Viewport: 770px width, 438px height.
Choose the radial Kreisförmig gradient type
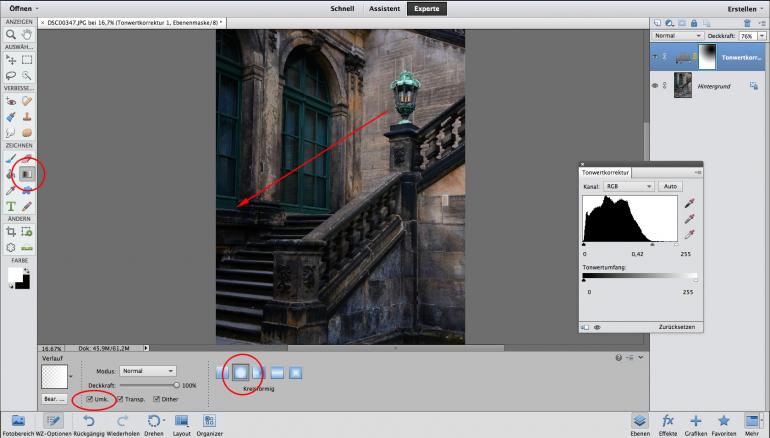[x=240, y=373]
